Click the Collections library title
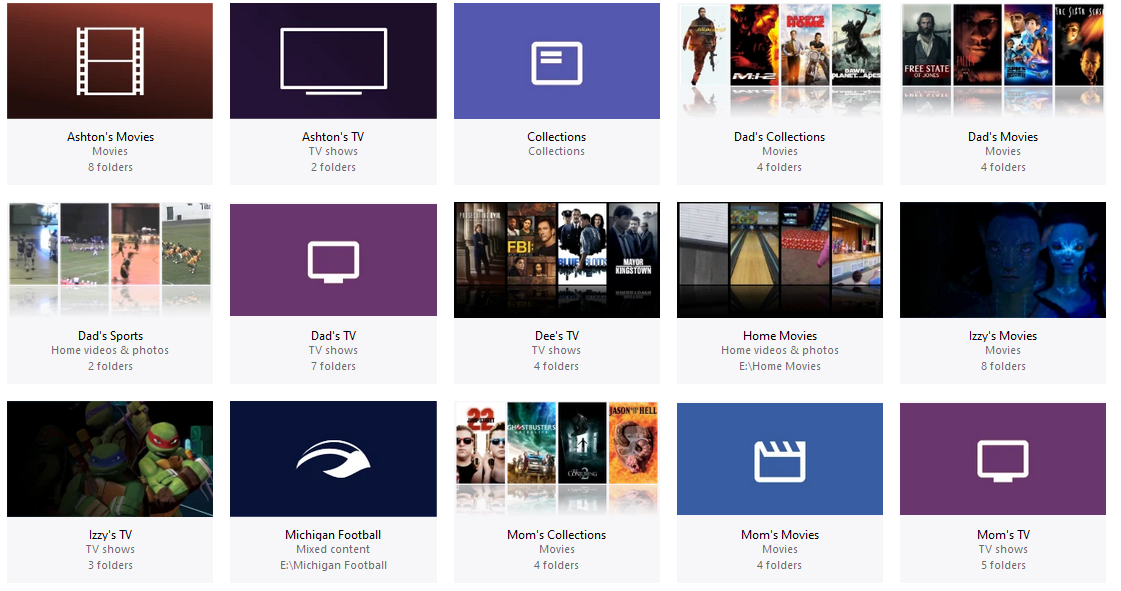The width and height of the screenshot is (1121, 591). click(556, 136)
